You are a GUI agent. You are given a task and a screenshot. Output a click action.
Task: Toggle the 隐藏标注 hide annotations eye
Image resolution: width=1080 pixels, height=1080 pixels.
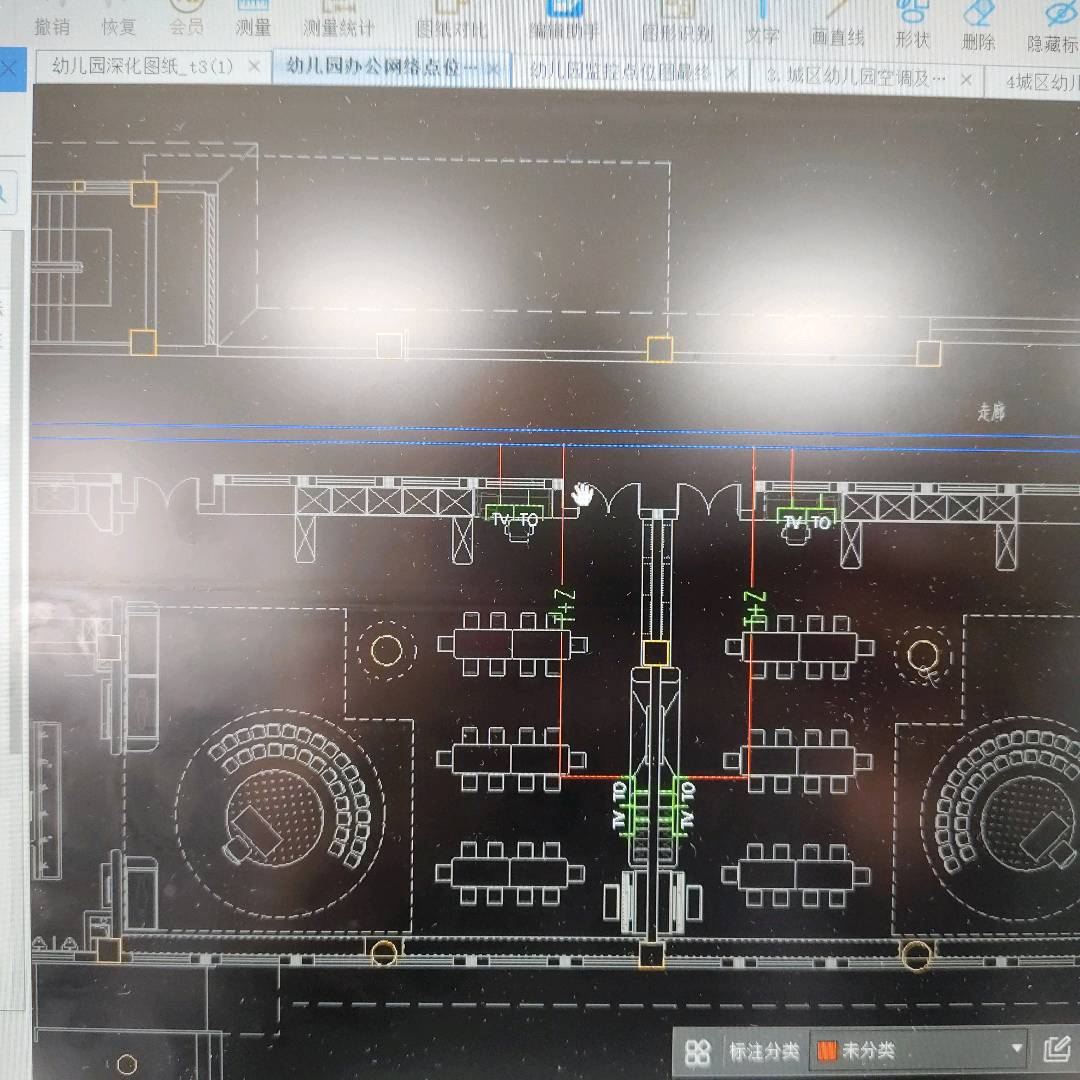point(1054,29)
